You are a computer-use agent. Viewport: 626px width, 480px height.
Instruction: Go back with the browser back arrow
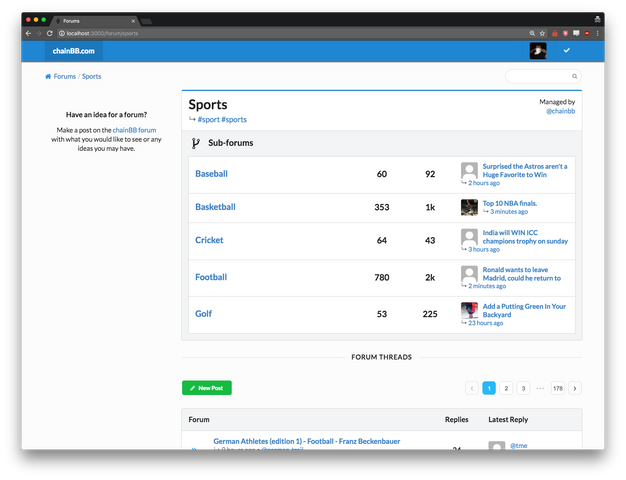28,34
